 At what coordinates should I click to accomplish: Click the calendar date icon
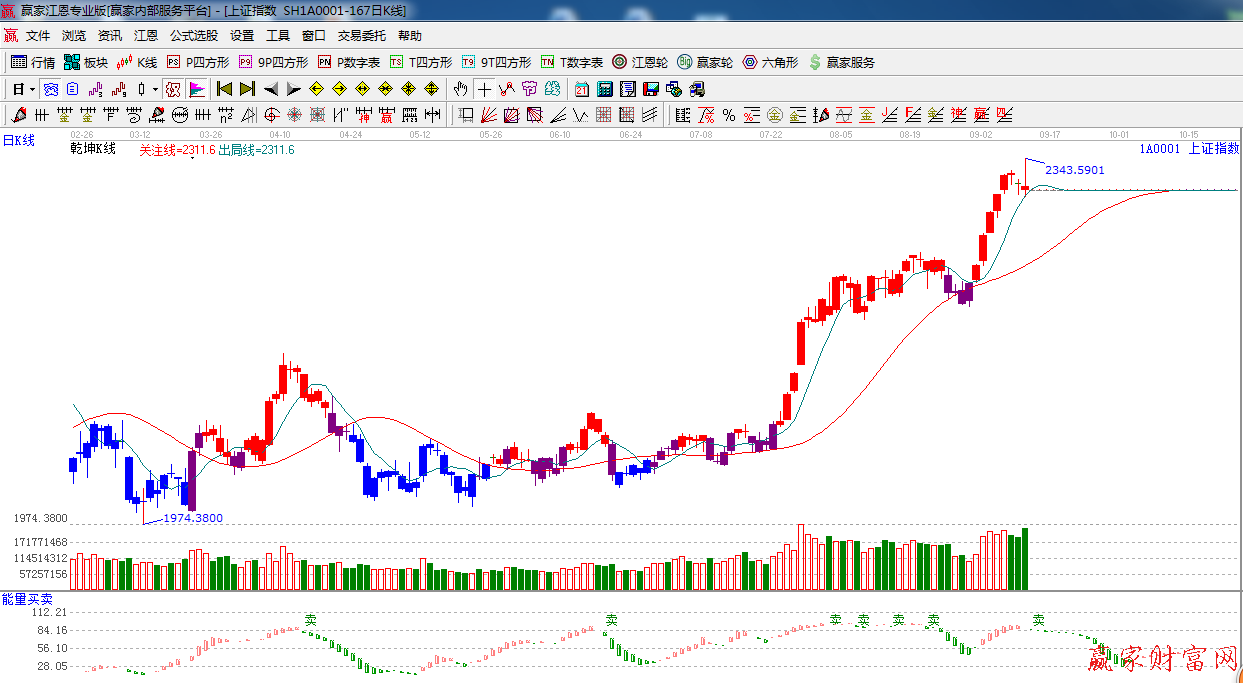pos(581,89)
